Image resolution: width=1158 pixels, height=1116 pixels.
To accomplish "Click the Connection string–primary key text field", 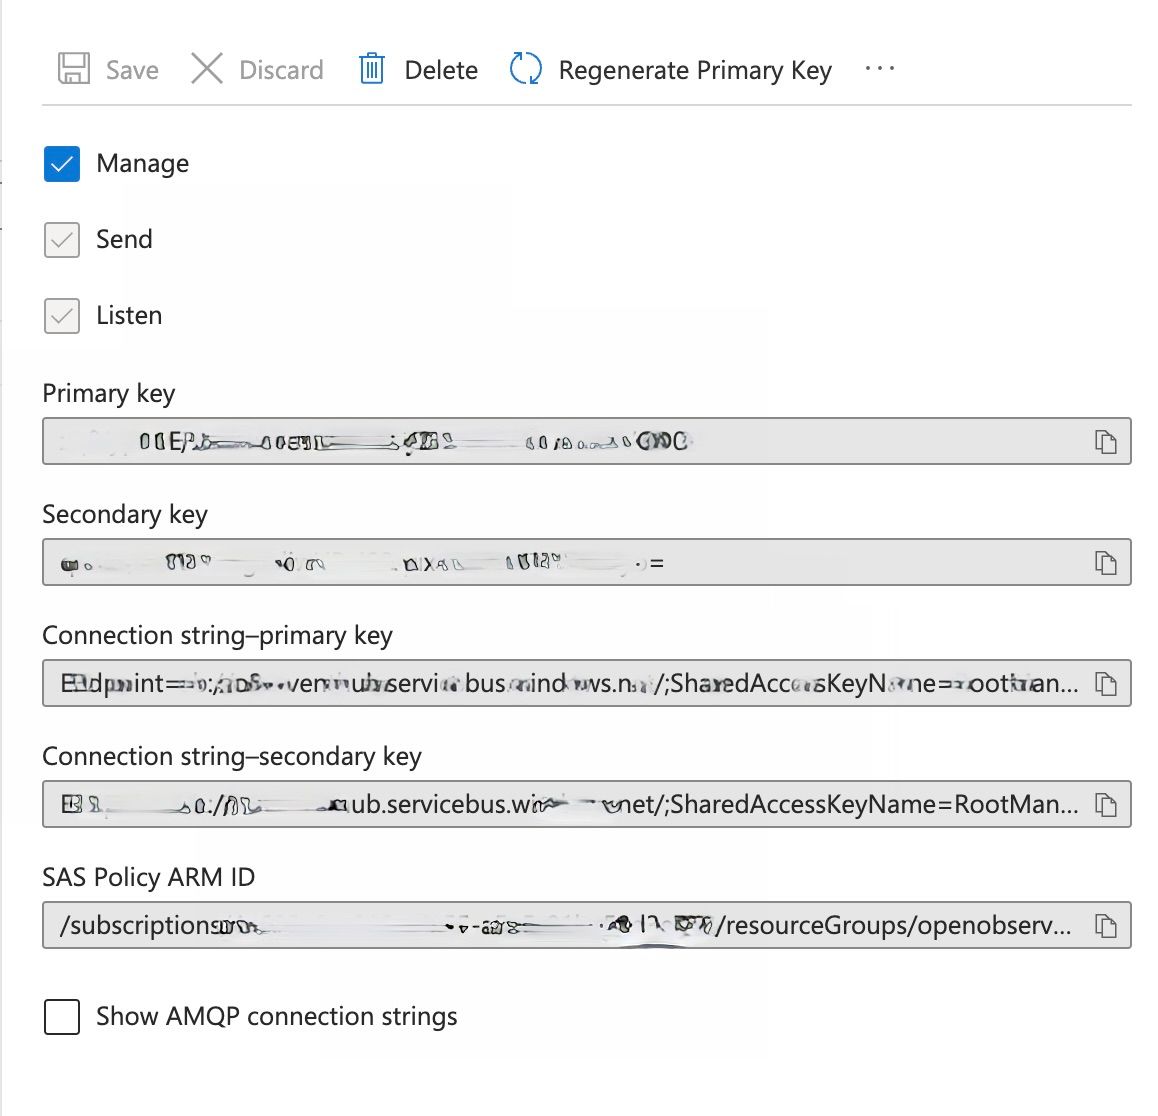I will (560, 684).
